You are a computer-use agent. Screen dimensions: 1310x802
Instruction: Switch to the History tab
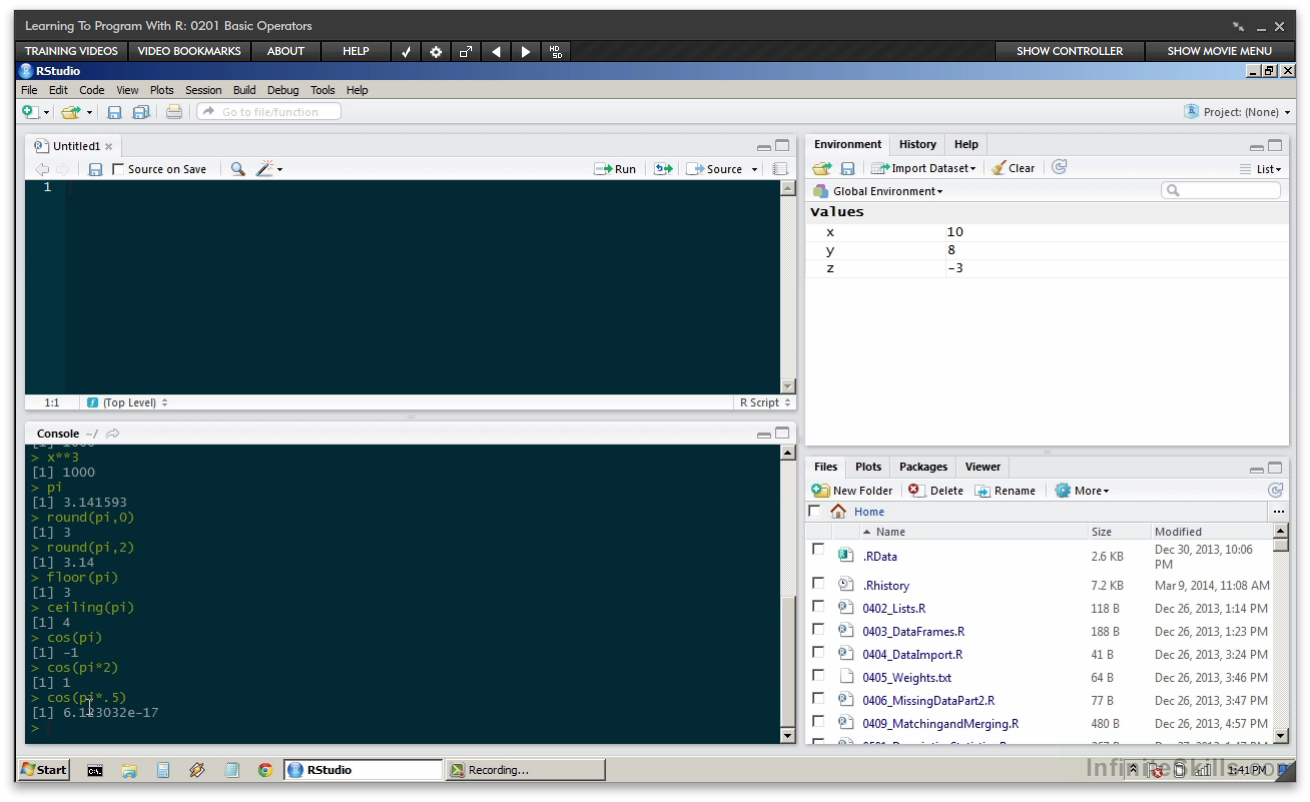(917, 144)
